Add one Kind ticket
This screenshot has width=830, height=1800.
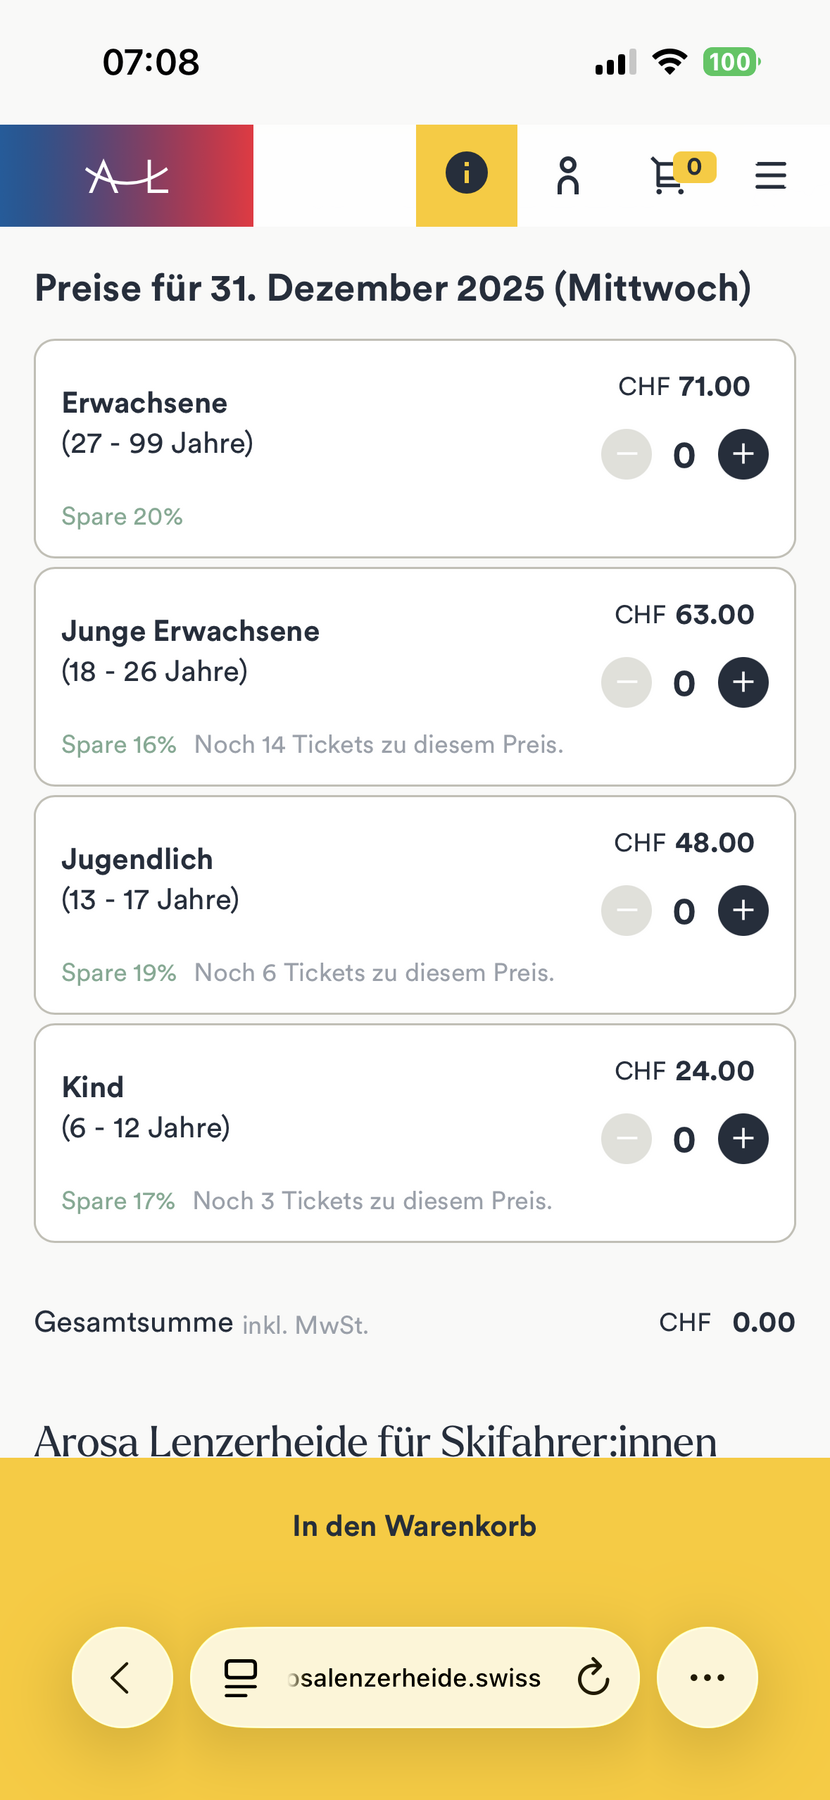tap(743, 1139)
